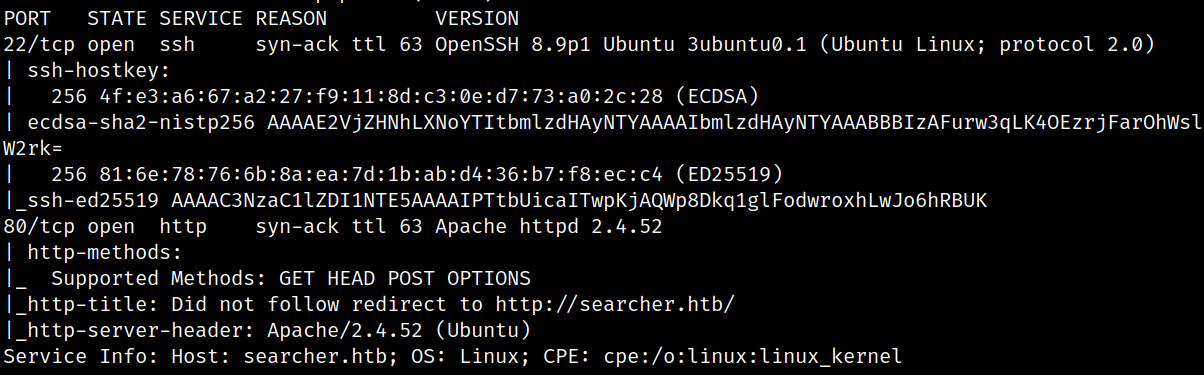Screen dimensions: 1204x375
Task: Click the SERVICE column header
Action: pos(202,18)
